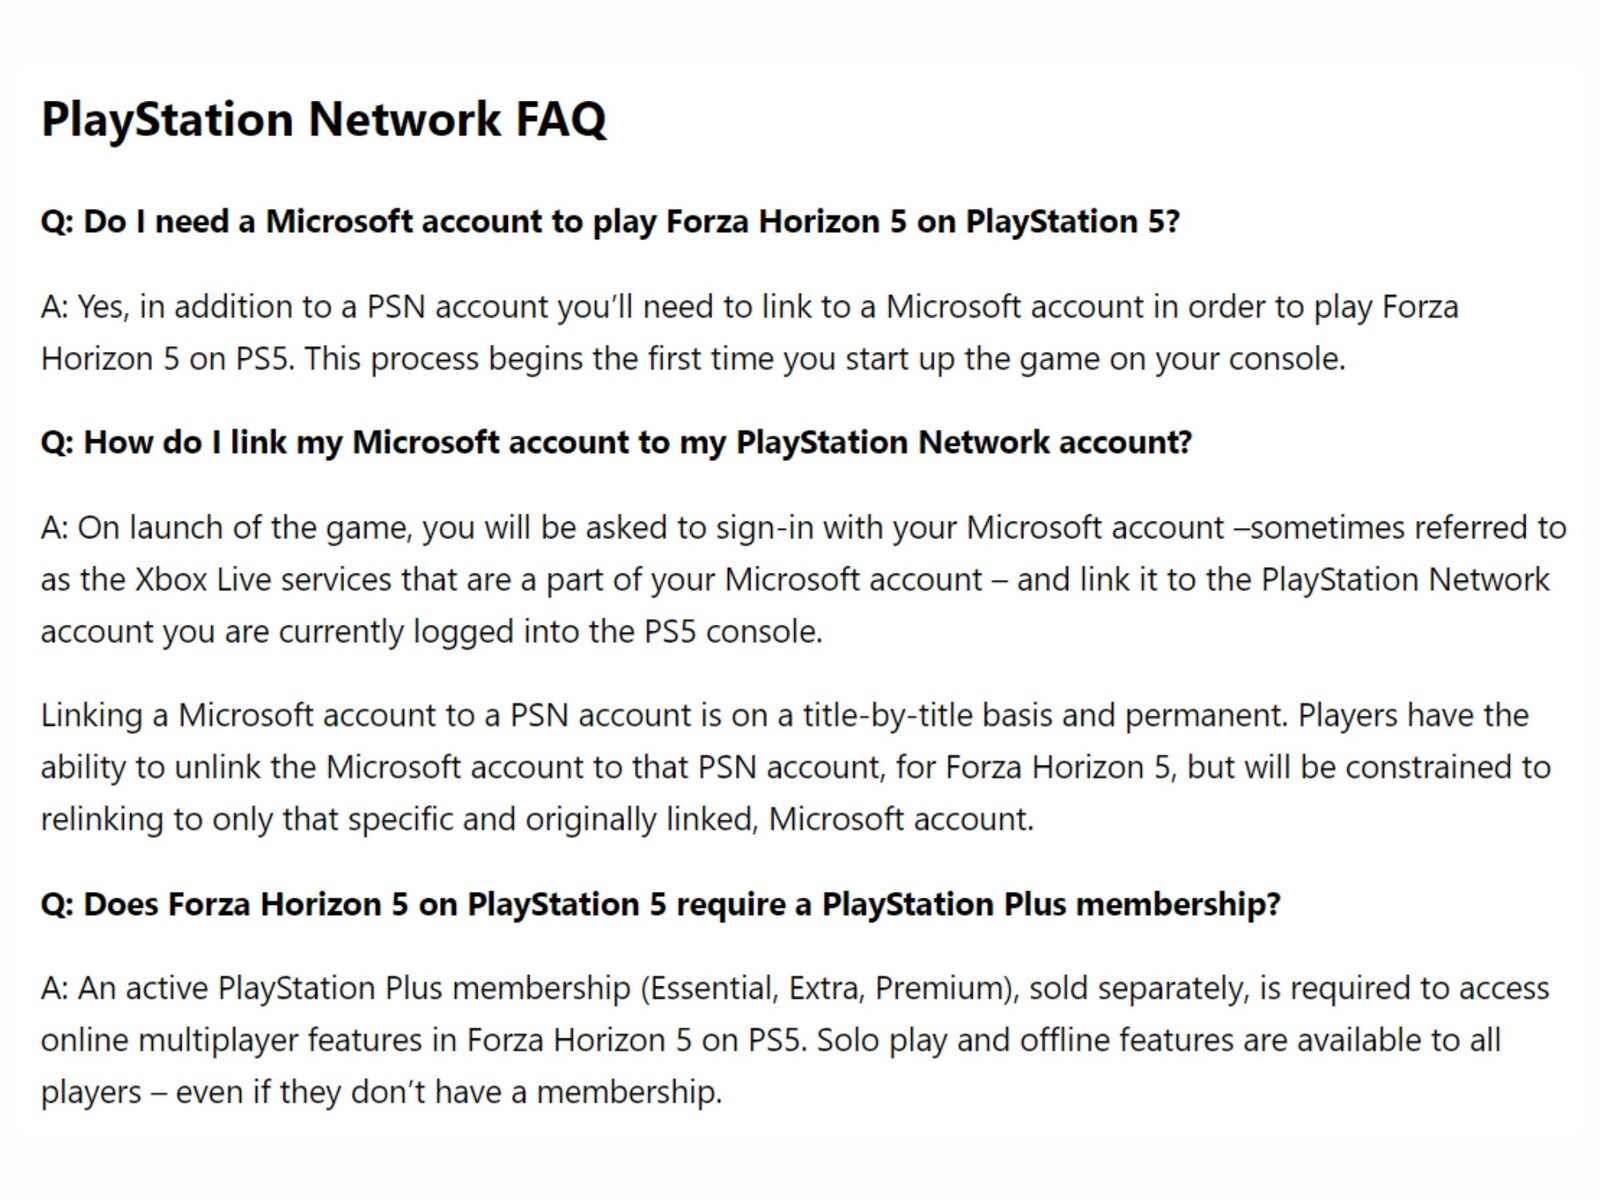Click the word "unlink" in the linking paragraph
Image resolution: width=1600 pixels, height=1200 pixels.
coord(217,768)
